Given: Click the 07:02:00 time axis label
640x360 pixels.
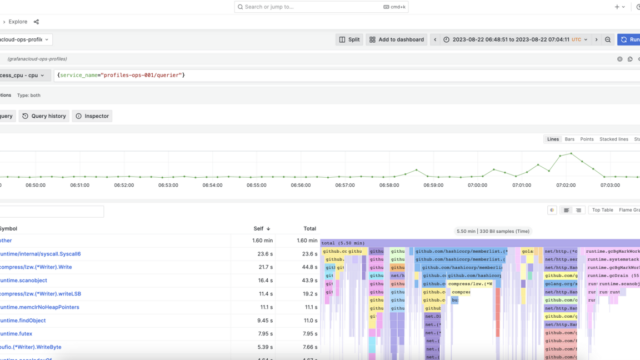Looking at the screenshot, I should pyautogui.click(x=566, y=185).
